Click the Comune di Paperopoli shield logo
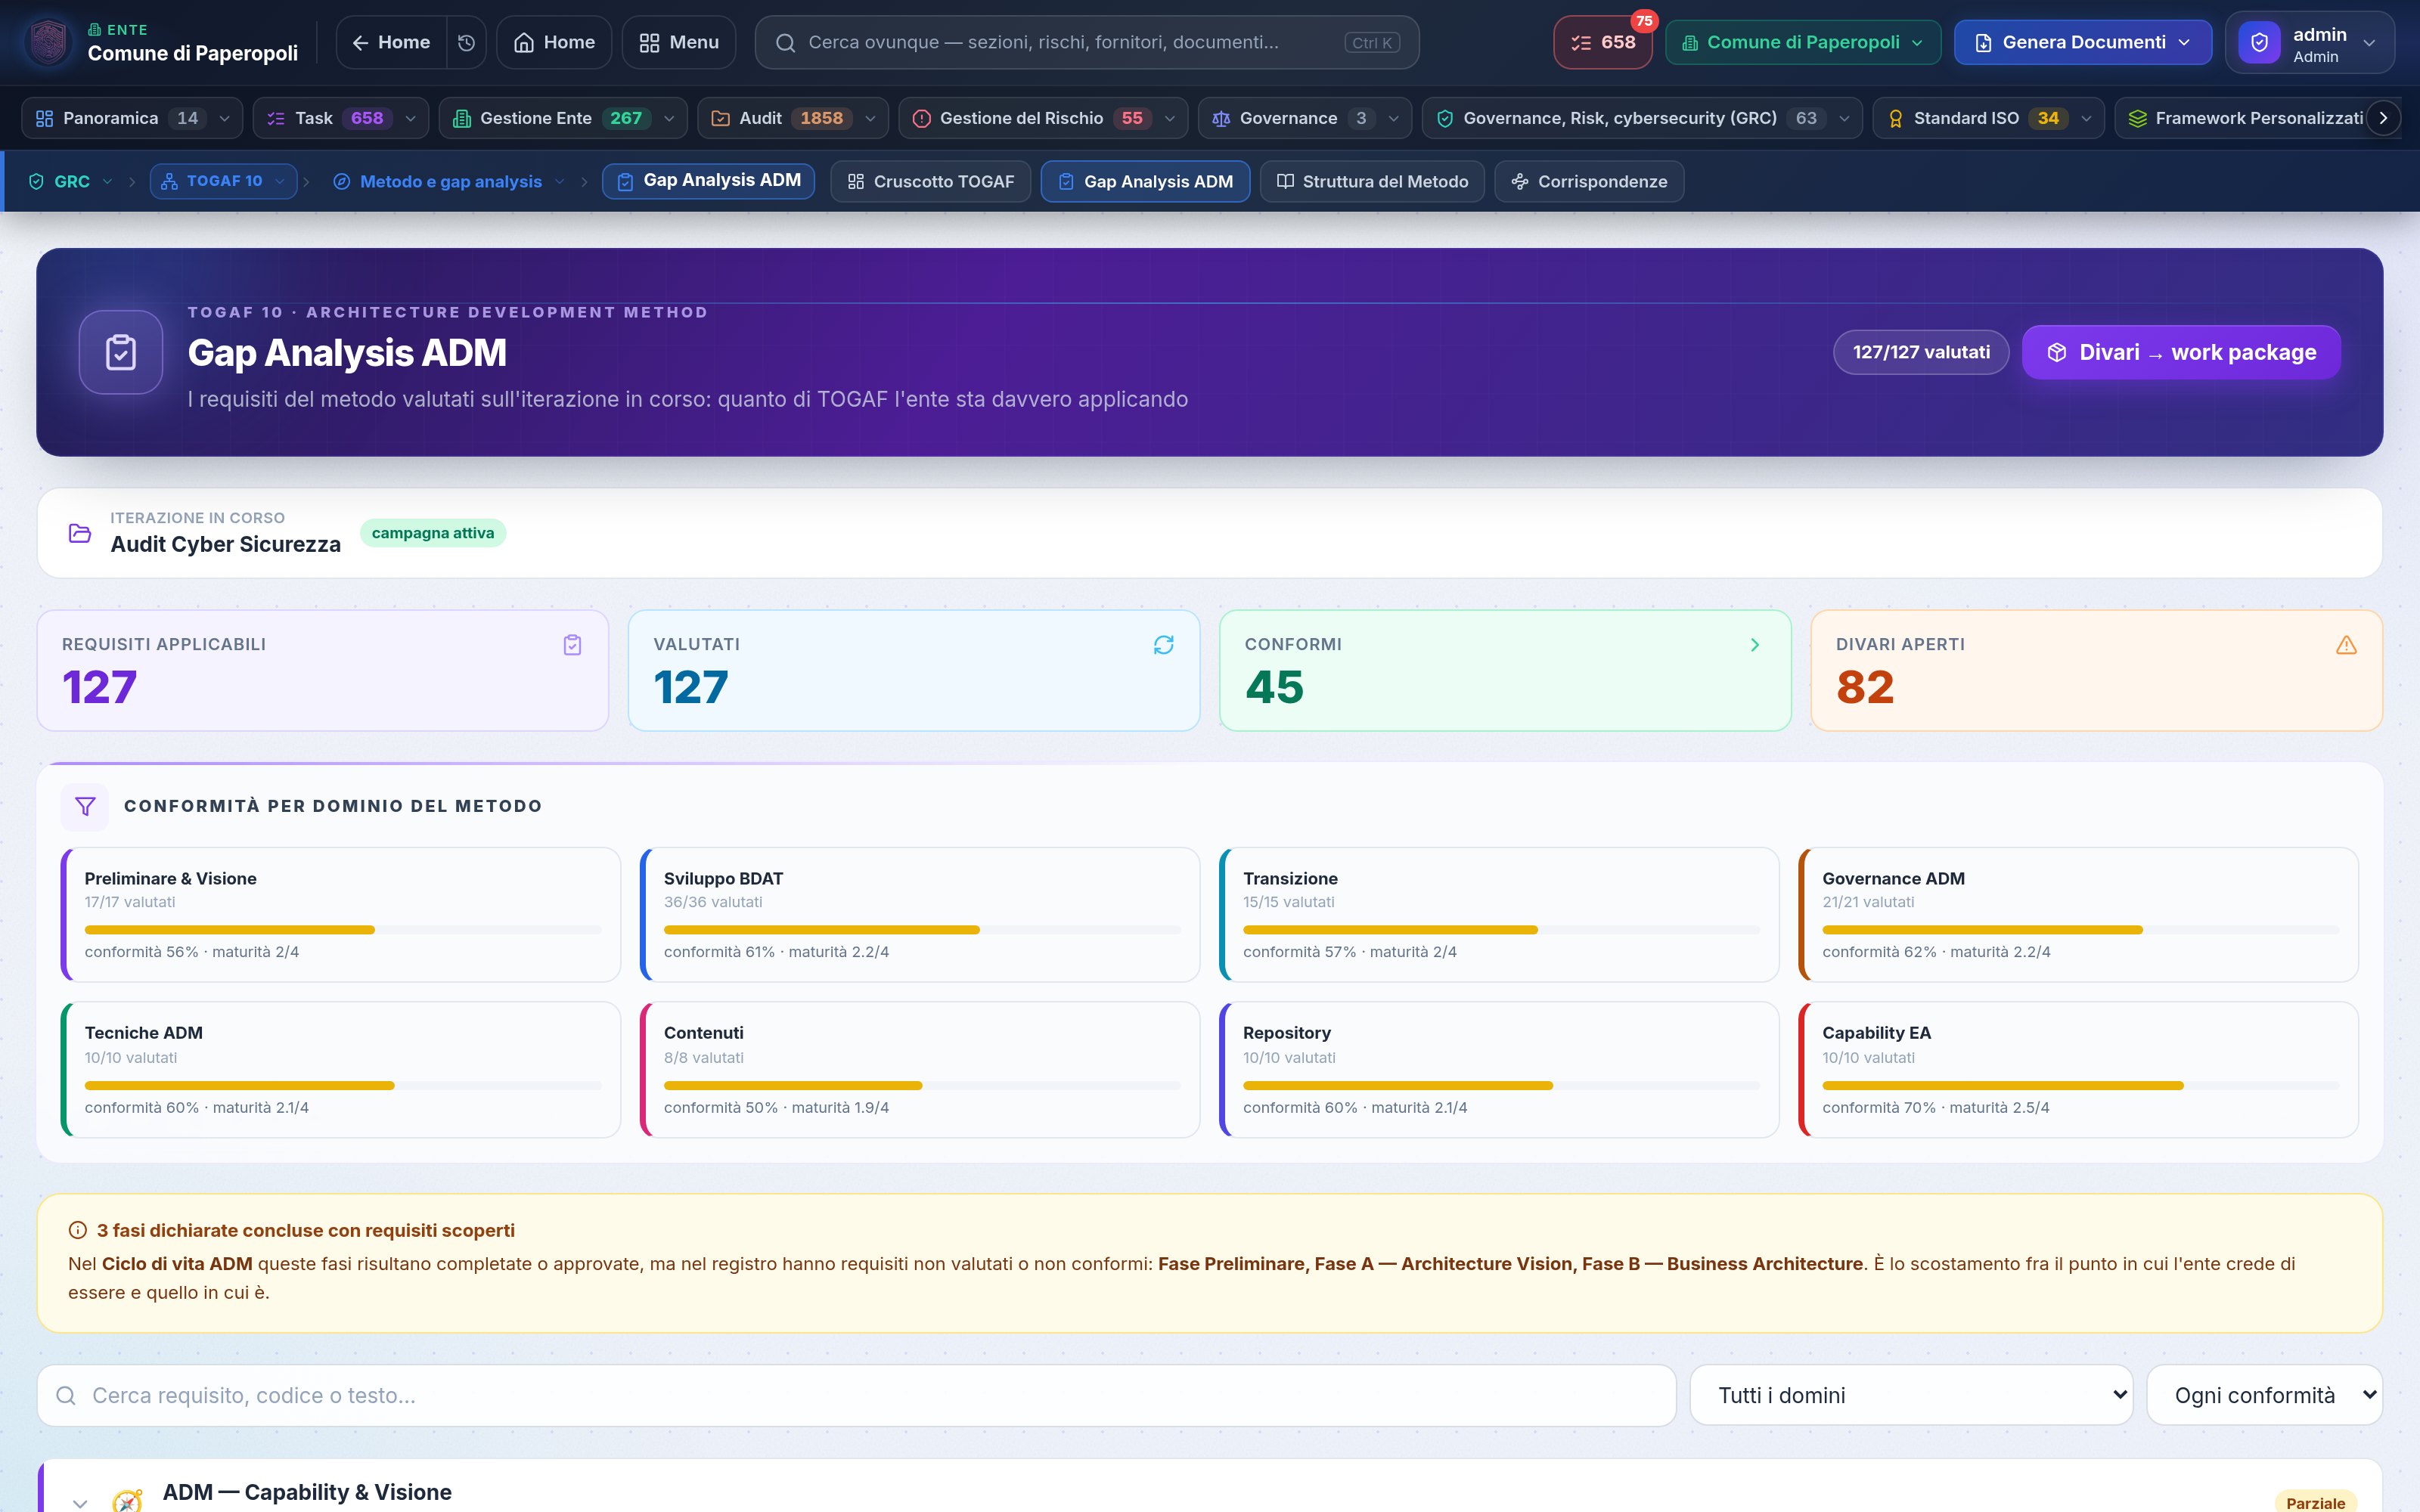This screenshot has width=2420, height=1512. [x=48, y=42]
